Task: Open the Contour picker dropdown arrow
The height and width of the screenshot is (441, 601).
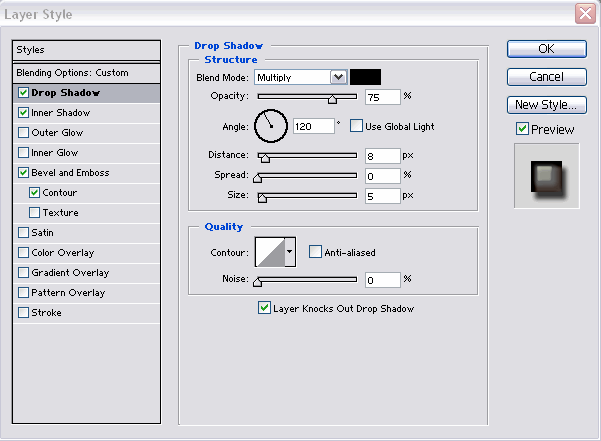Action: [290, 252]
